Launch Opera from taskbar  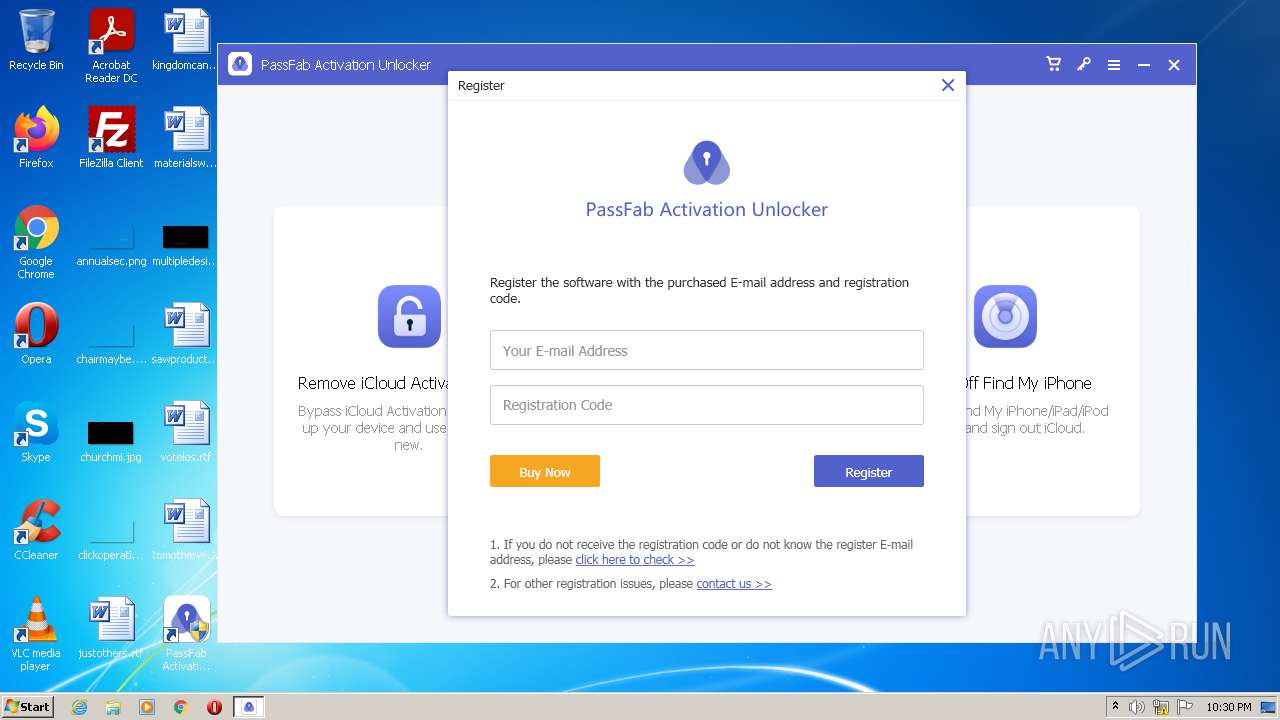pyautogui.click(x=214, y=707)
